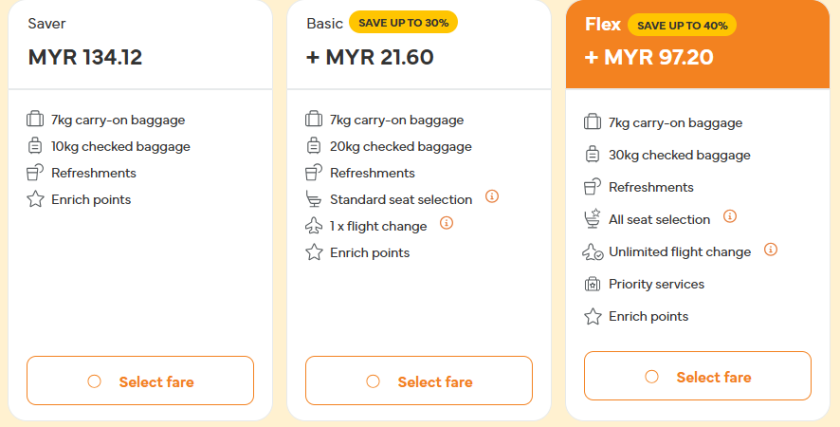
Task: Click the Basic Save up to 30% badge
Action: [x=403, y=22]
